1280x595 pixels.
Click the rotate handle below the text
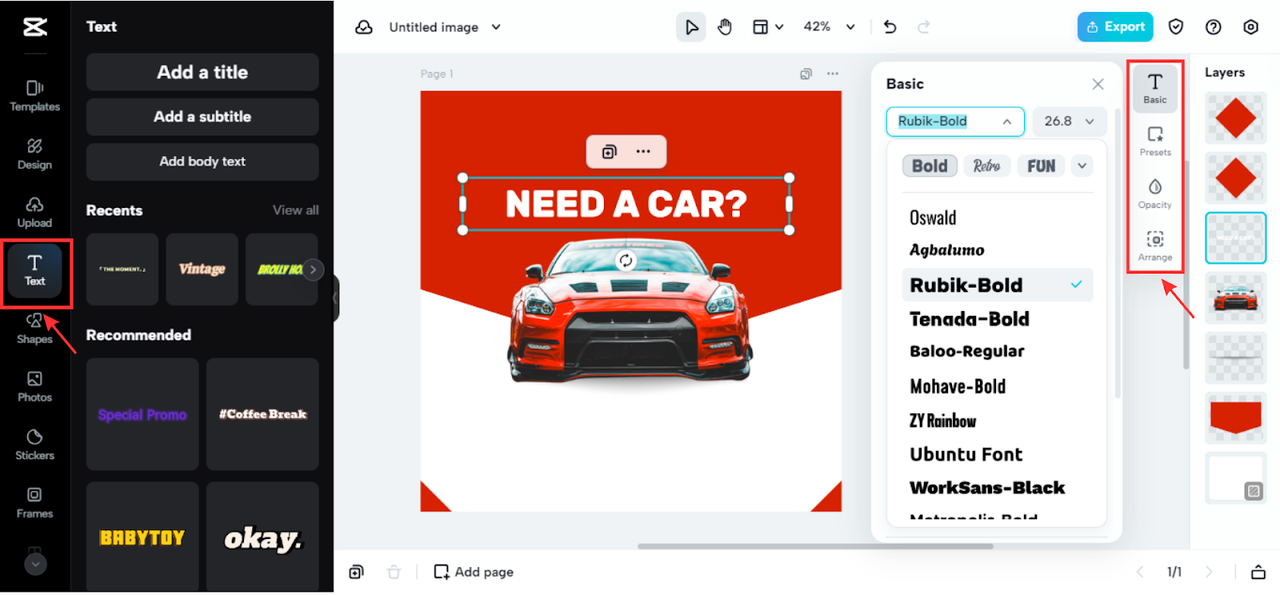pos(626,261)
